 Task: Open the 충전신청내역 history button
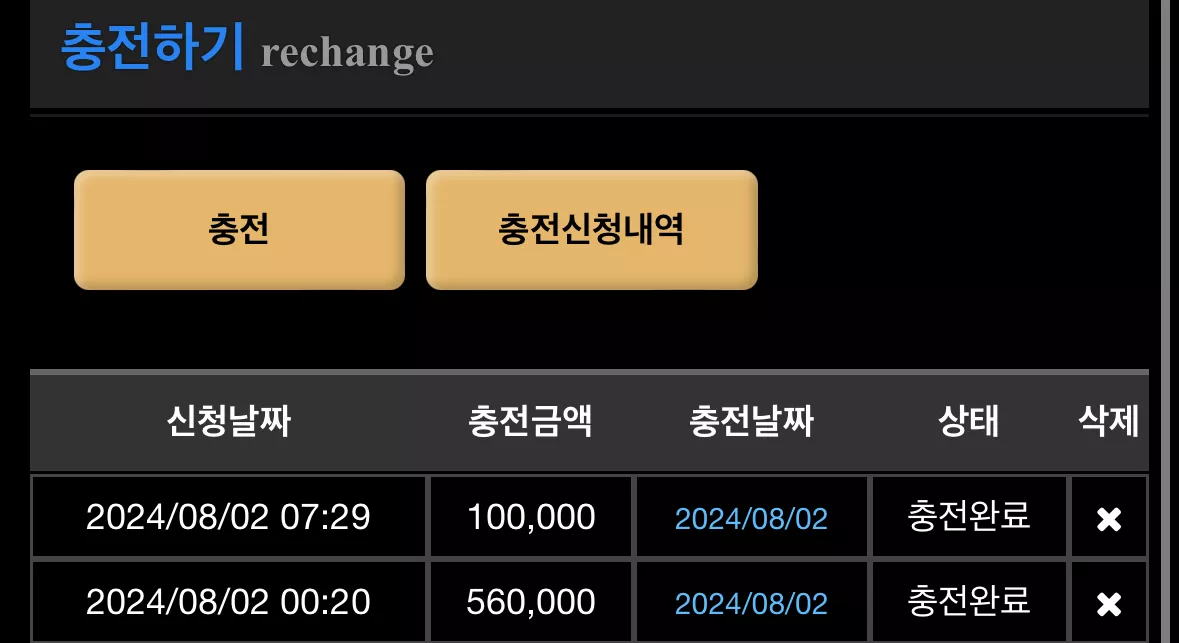point(592,229)
